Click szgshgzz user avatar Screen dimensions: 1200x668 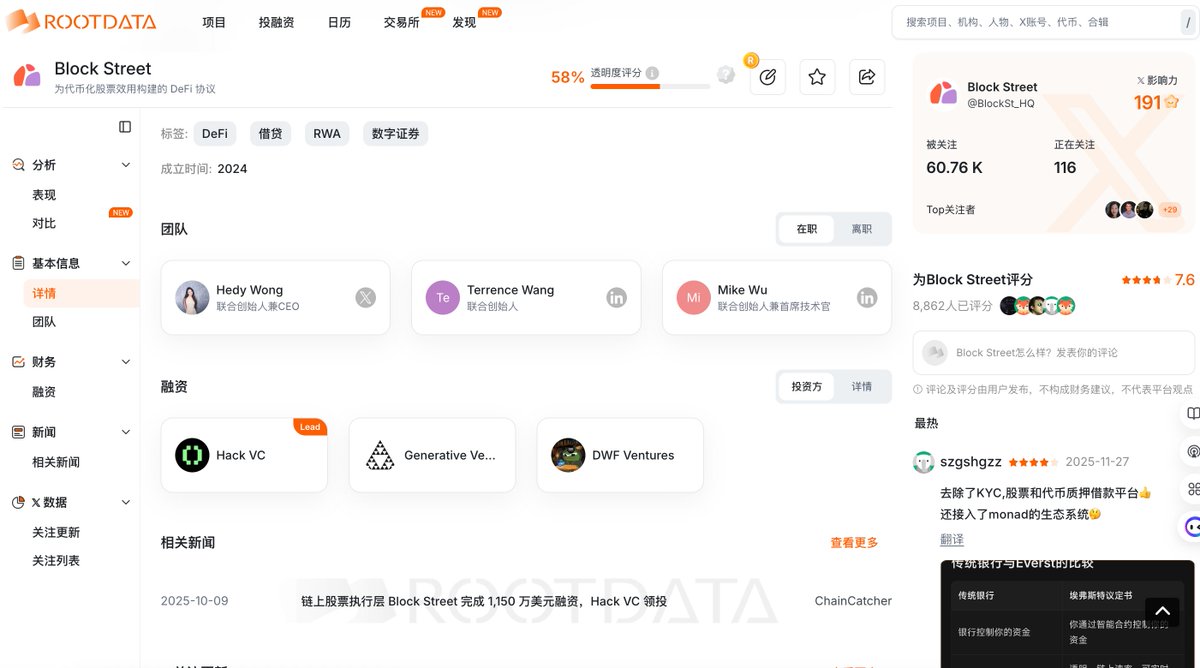(923, 462)
